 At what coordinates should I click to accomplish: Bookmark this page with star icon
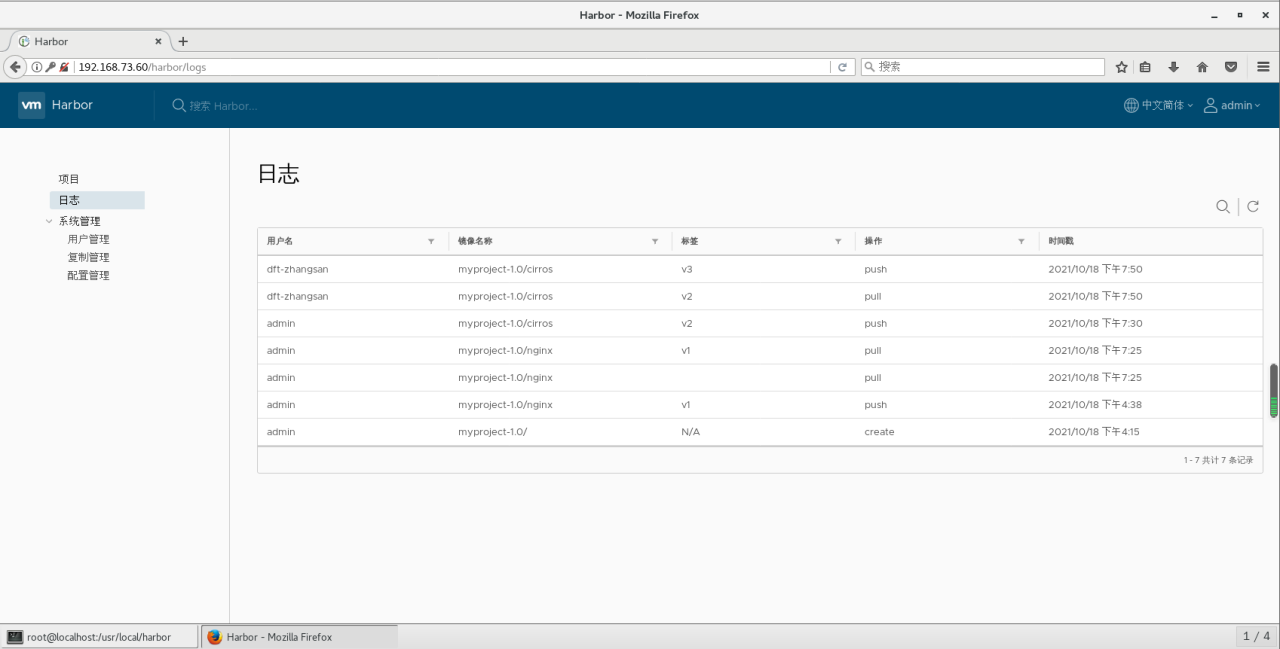pos(1121,67)
